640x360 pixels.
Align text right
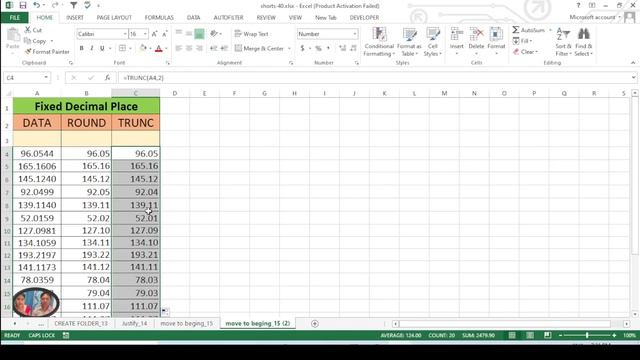[199, 48]
